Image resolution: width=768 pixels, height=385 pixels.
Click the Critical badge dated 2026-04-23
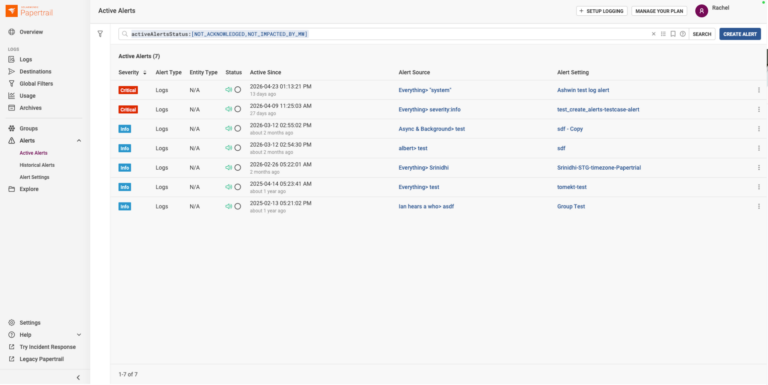click(128, 90)
